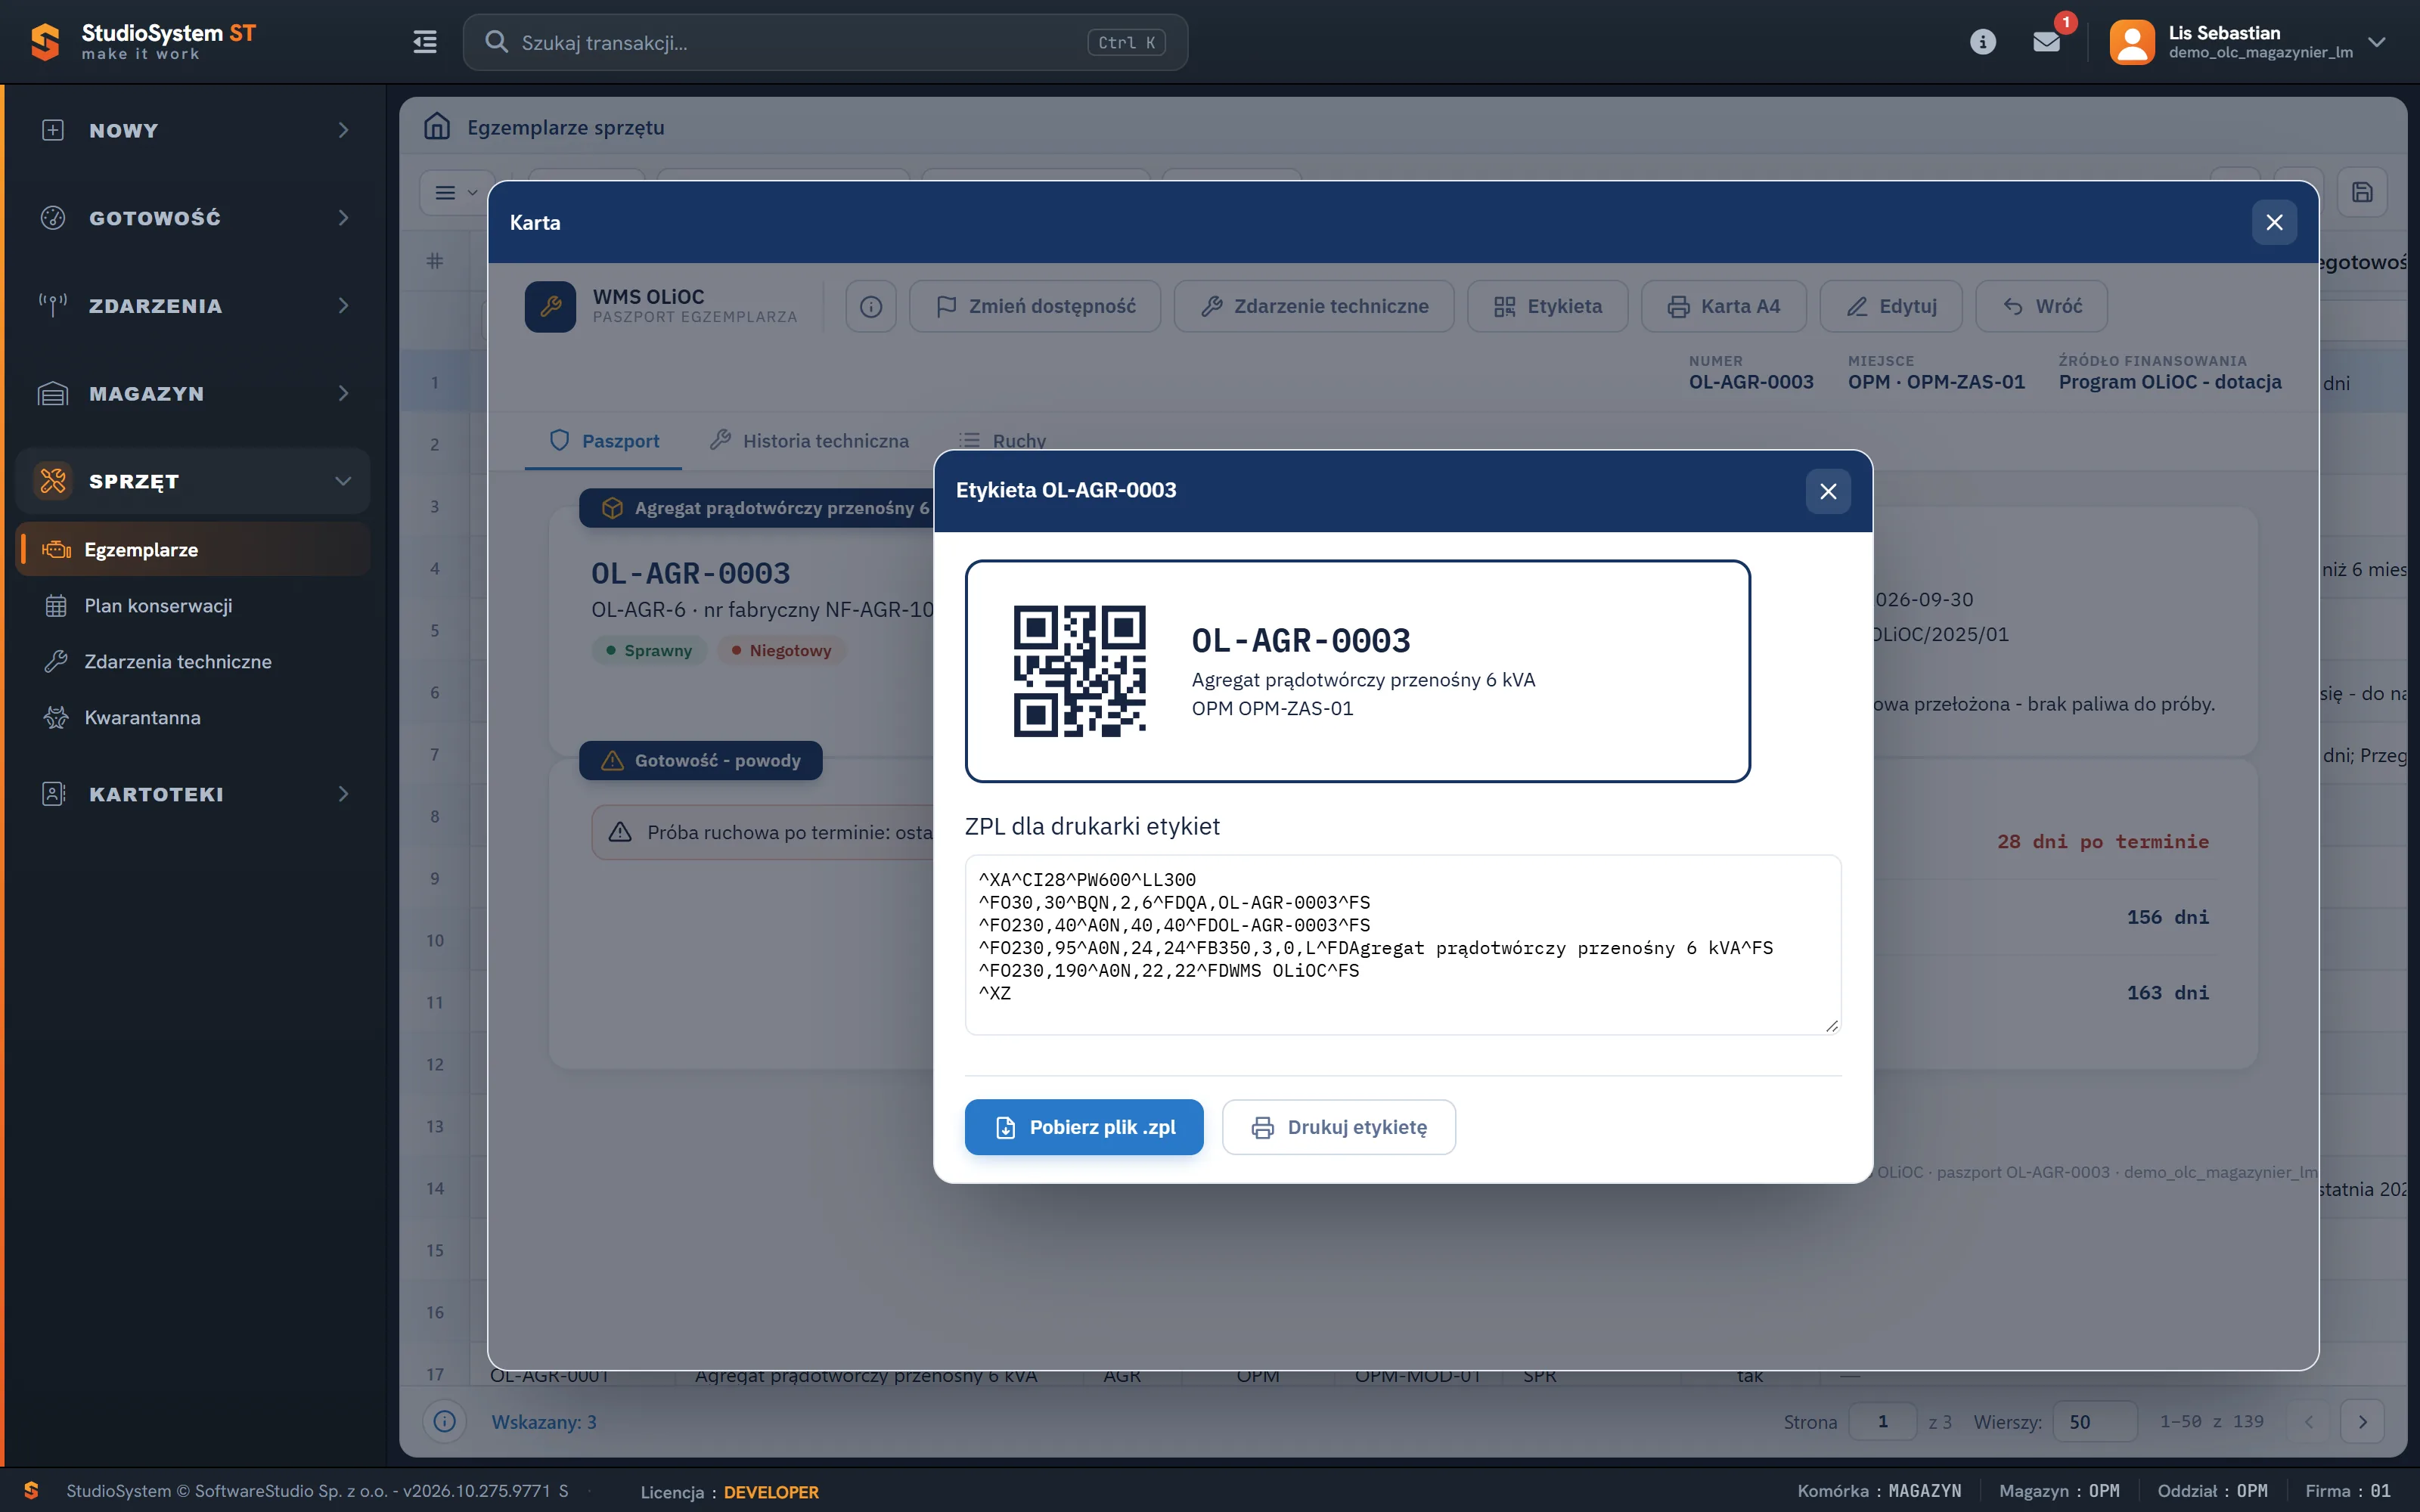This screenshot has width=2420, height=1512.
Task: Click the QR code on the label preview
Action: click(1080, 671)
